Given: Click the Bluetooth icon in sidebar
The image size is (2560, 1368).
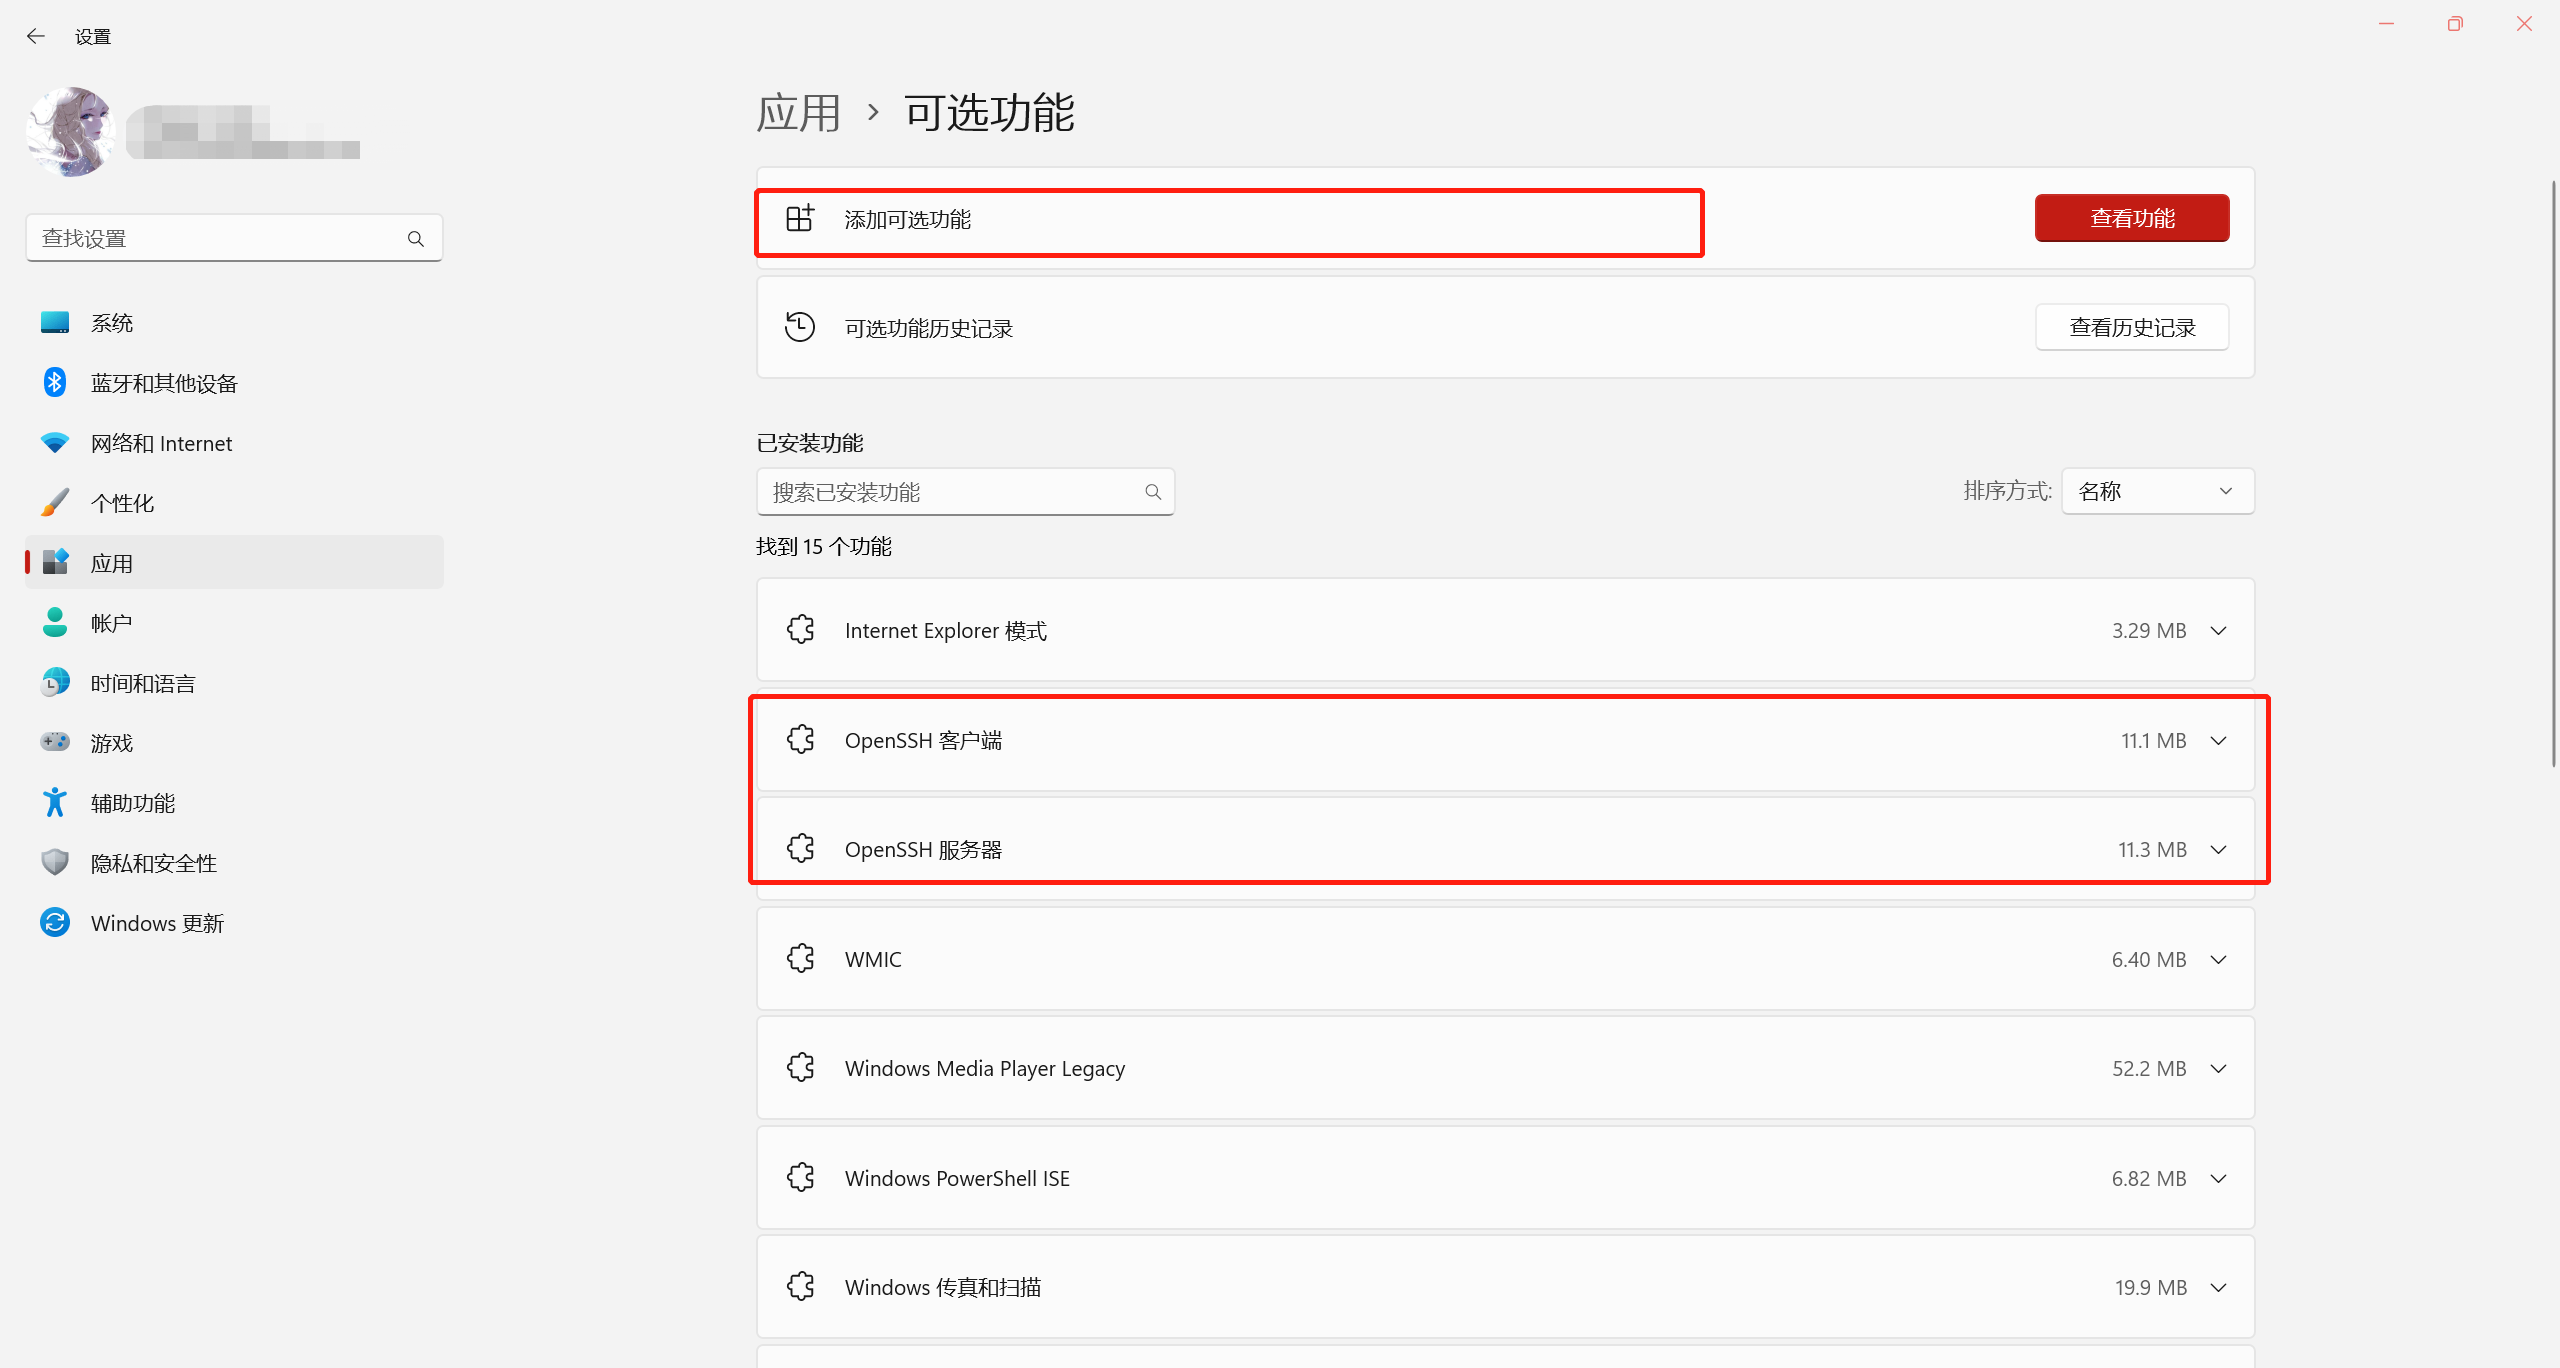Looking at the screenshot, I should pyautogui.click(x=55, y=382).
